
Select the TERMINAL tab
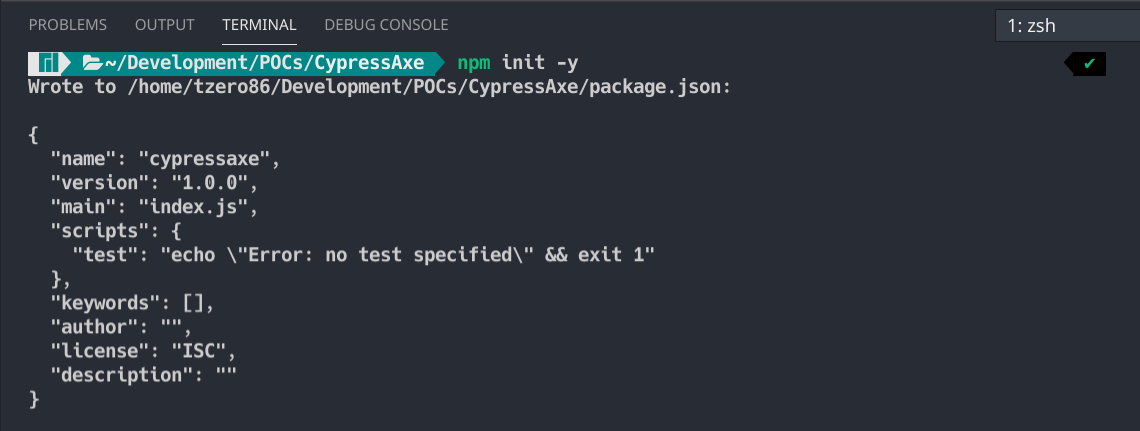tap(260, 25)
